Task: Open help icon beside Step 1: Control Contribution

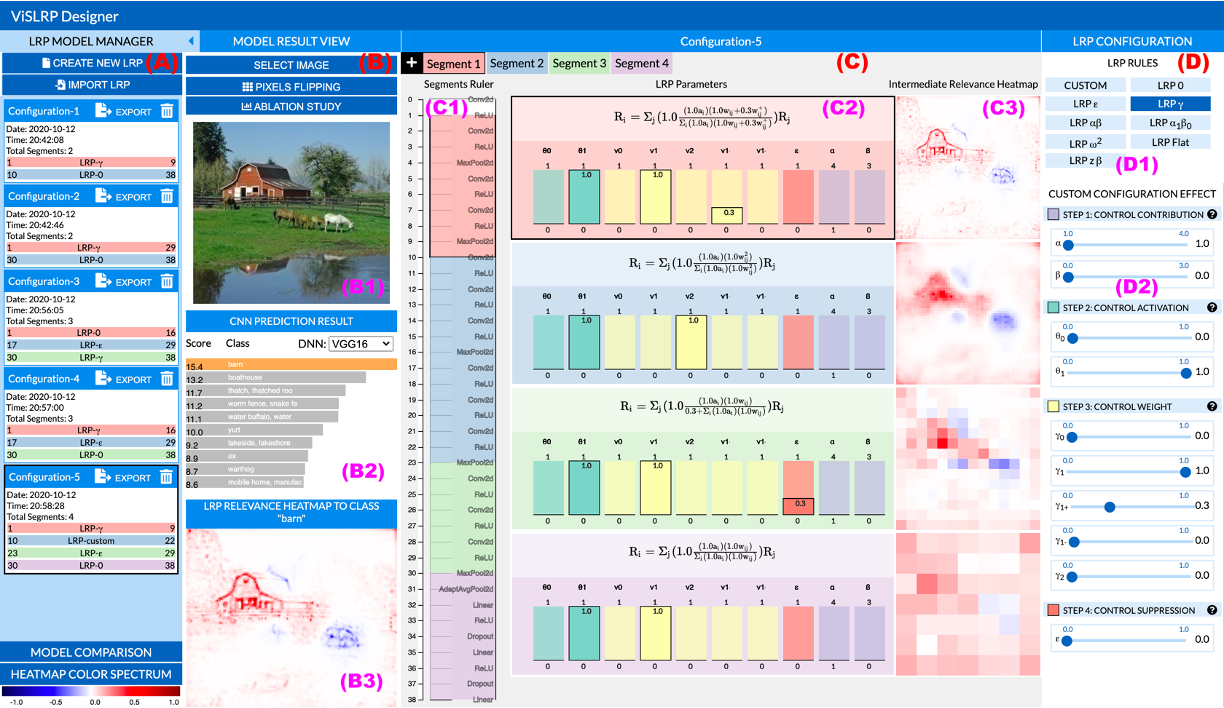Action: 1212,213
